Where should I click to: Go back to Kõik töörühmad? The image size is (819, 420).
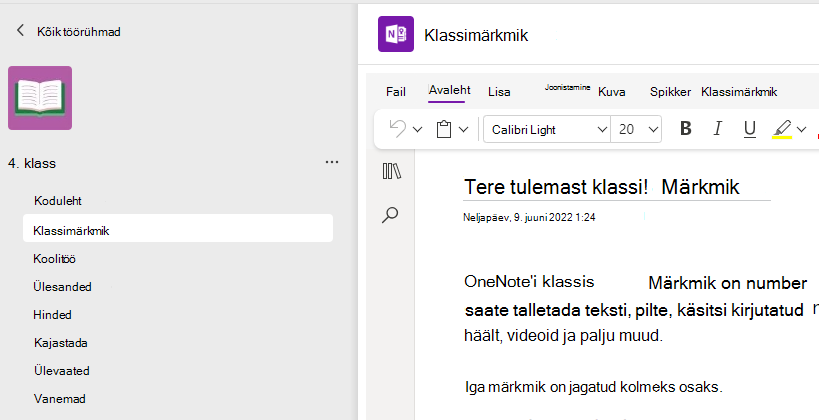78,31
